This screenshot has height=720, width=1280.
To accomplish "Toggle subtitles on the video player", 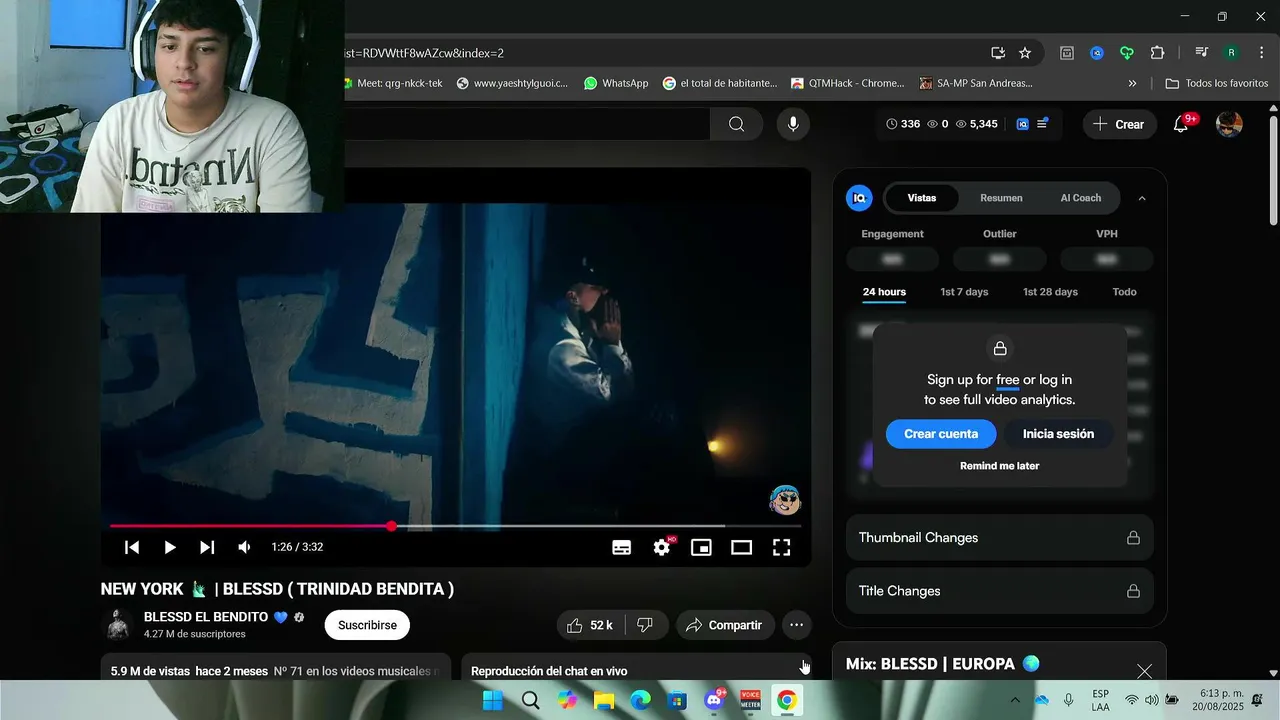I will (621, 547).
